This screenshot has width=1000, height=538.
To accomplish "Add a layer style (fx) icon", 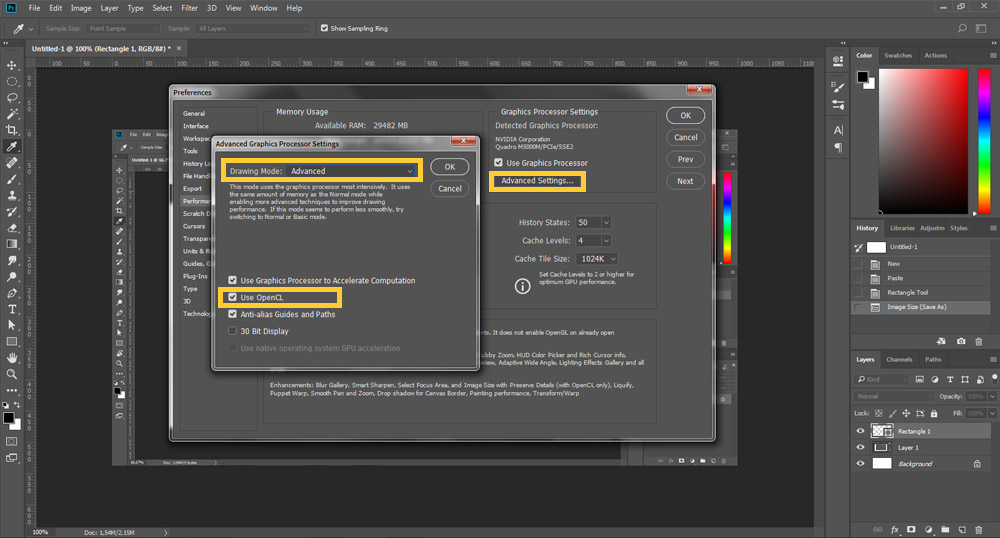I will pyautogui.click(x=895, y=529).
